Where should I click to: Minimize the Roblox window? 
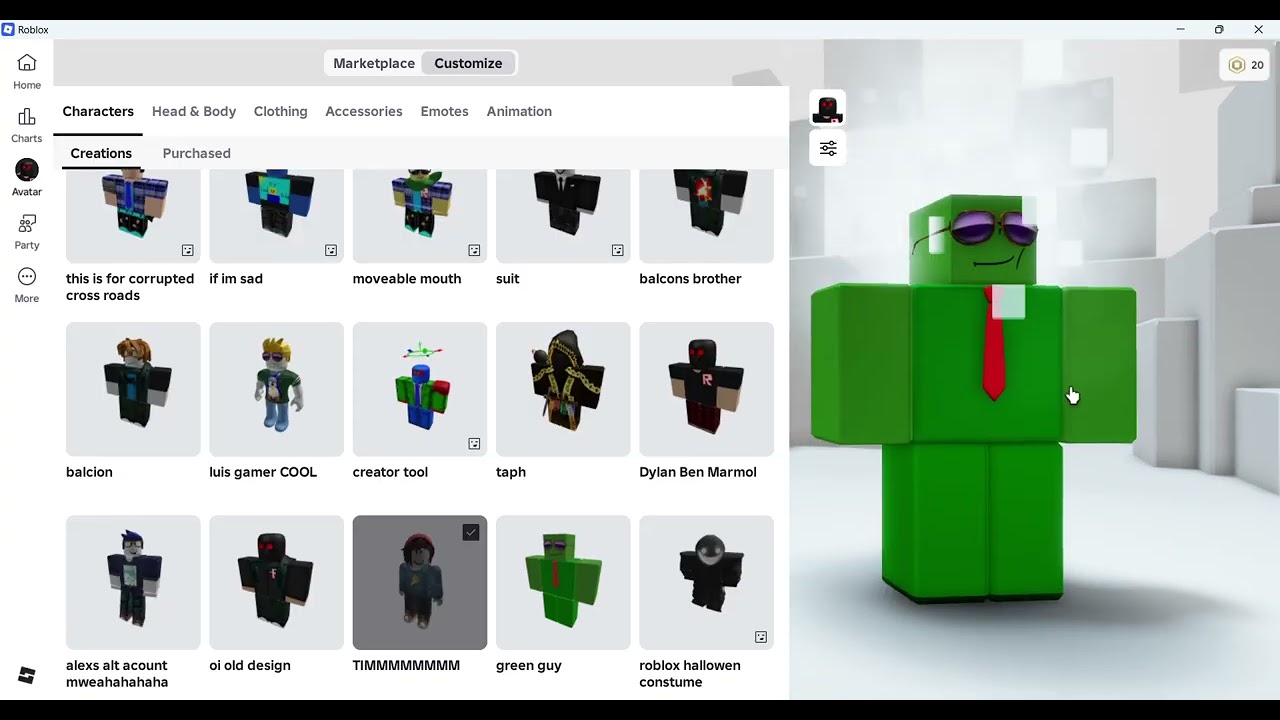1180,30
